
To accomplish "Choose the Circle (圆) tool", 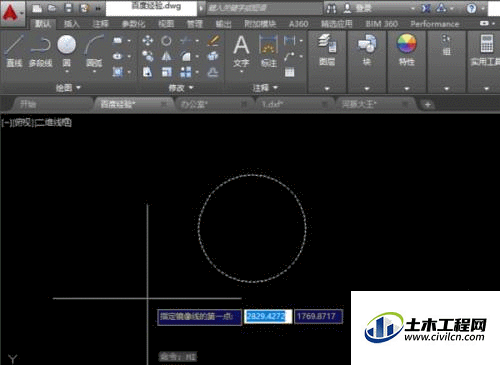I will coord(66,52).
